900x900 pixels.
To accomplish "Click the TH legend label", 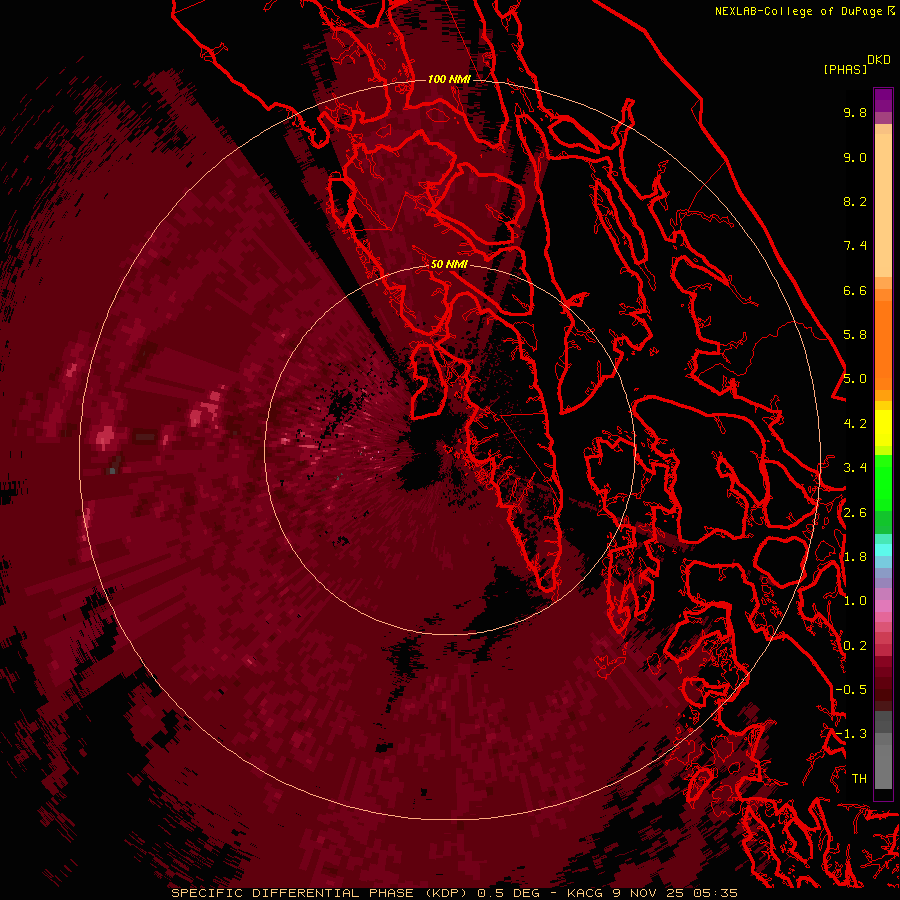I will point(859,778).
